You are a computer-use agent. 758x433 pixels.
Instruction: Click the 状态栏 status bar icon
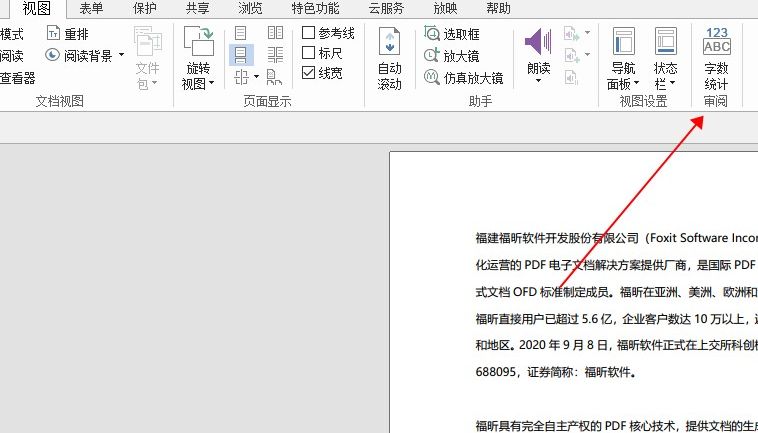click(x=666, y=41)
